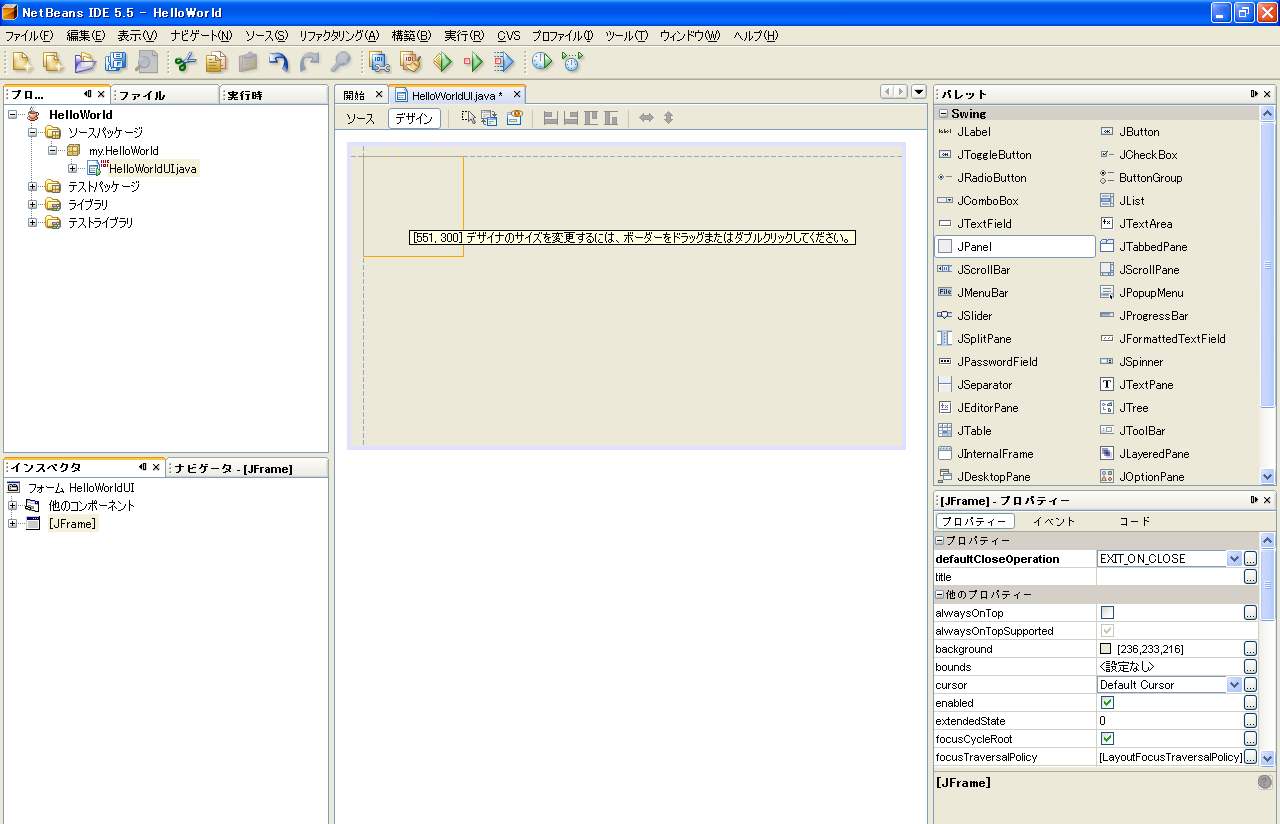Screen dimensions: 1280x824
Task: Expand the [JFrame] node in Inspector
Action: pos(12,524)
